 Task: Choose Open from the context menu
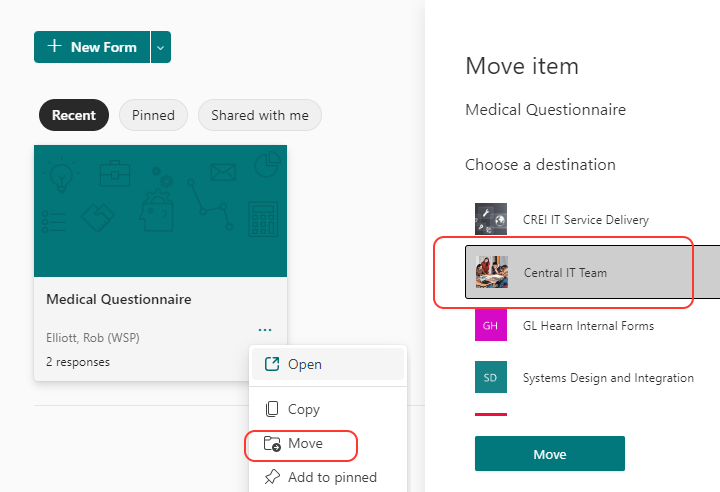[305, 364]
